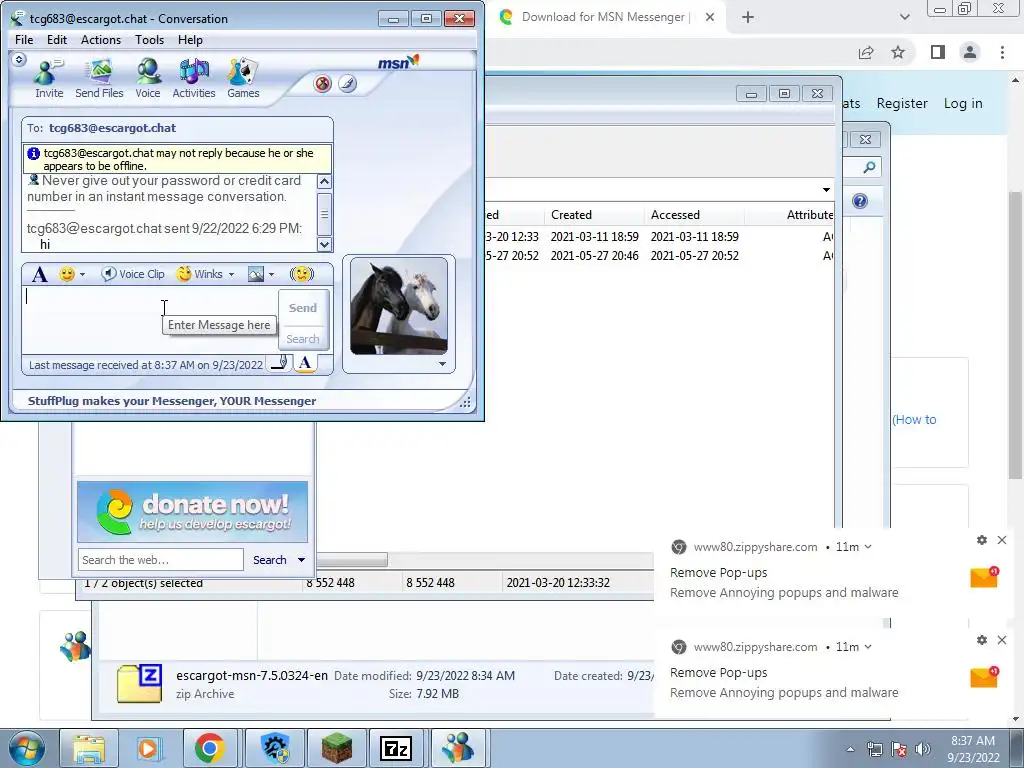1024x768 pixels.
Task: Click Search next to the web box
Action: click(270, 560)
